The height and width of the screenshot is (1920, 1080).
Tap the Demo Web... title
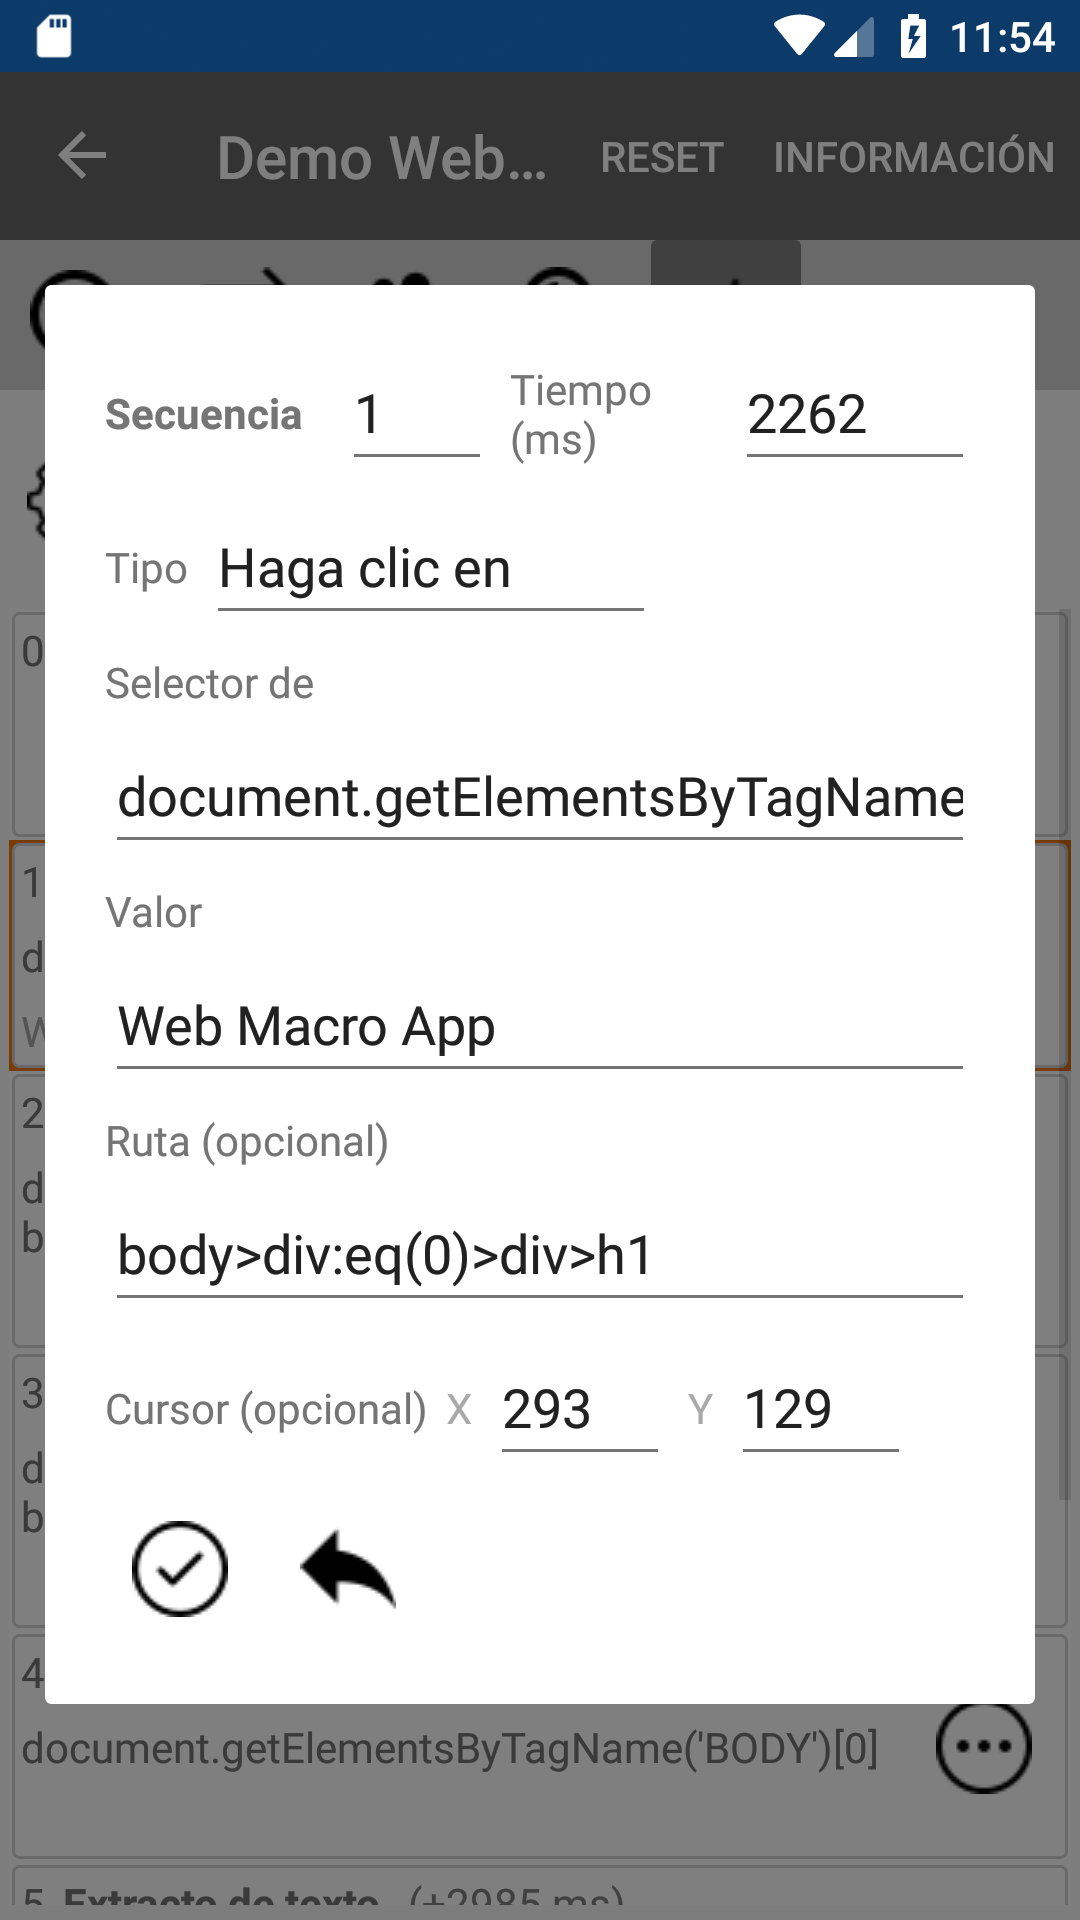[x=382, y=158]
